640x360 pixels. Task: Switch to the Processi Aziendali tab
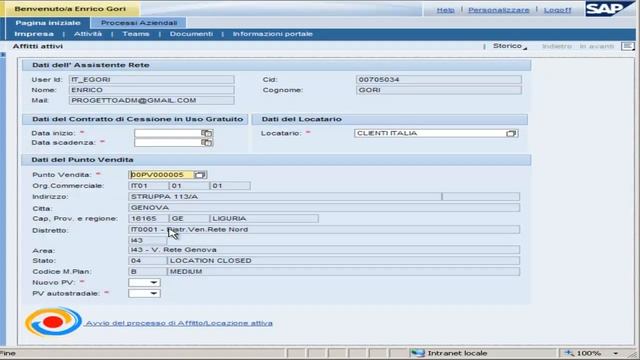[139, 23]
